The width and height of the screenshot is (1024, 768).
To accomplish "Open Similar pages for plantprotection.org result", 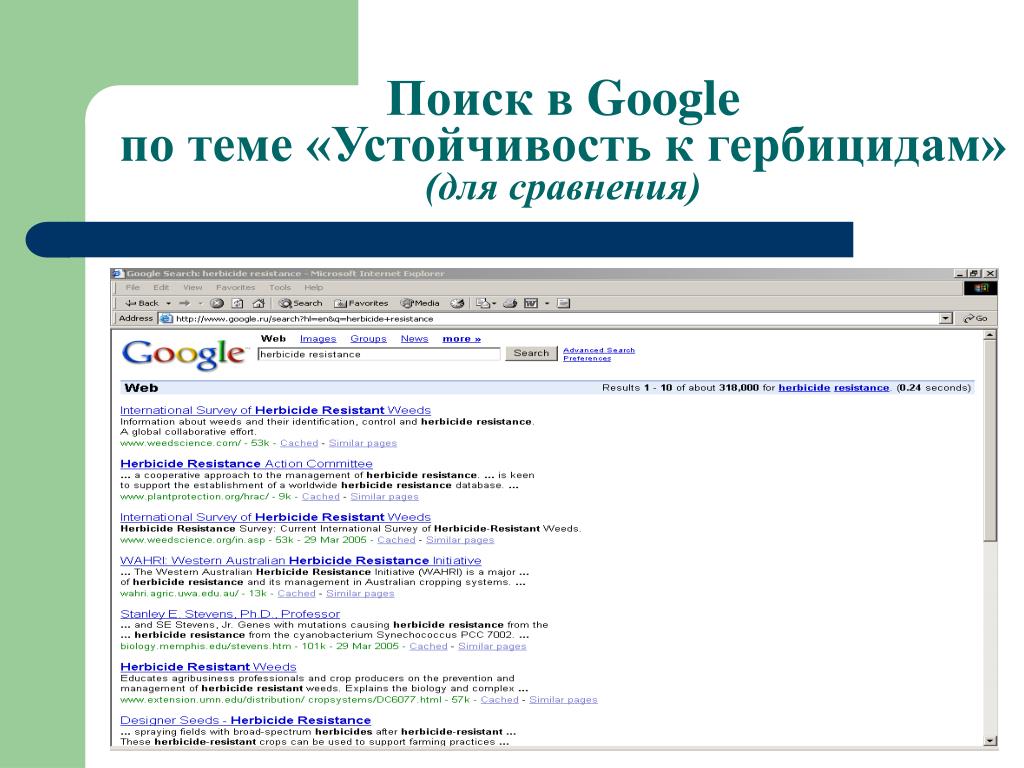I will [384, 497].
